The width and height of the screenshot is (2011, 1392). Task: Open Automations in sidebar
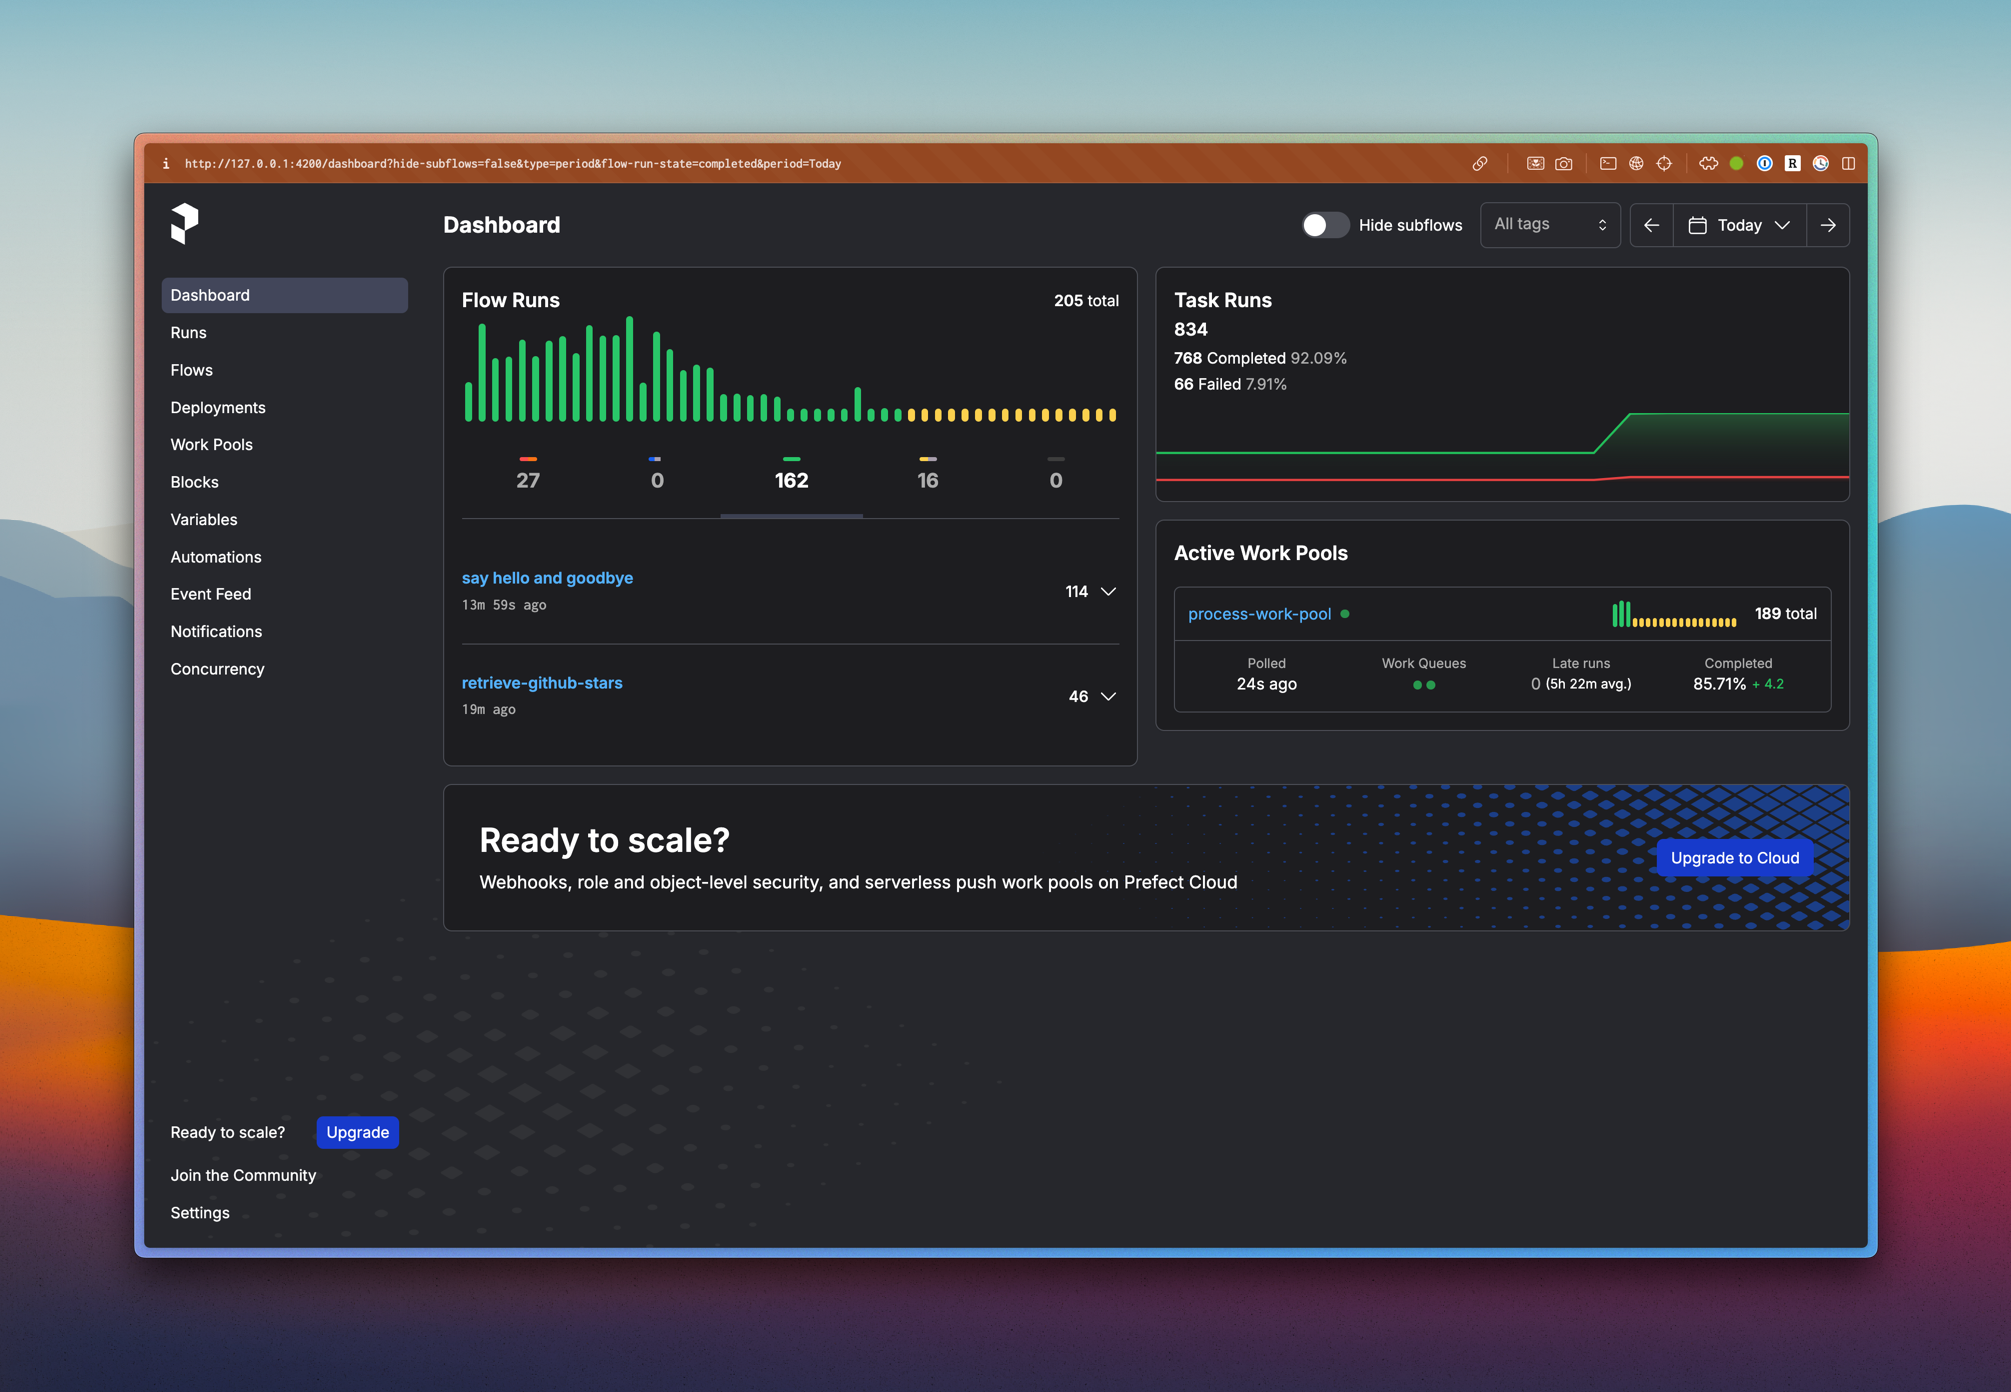(215, 557)
